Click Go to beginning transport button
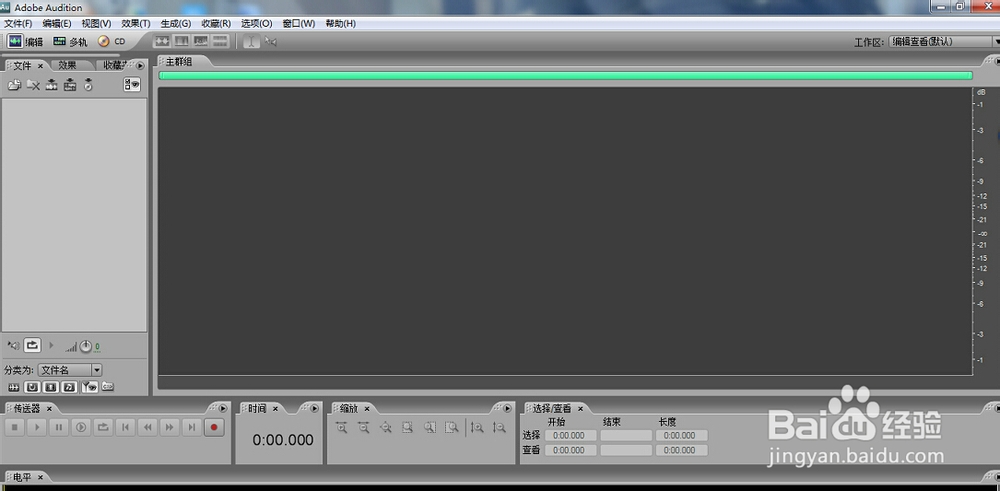Image resolution: width=1000 pixels, height=491 pixels. tap(125, 427)
